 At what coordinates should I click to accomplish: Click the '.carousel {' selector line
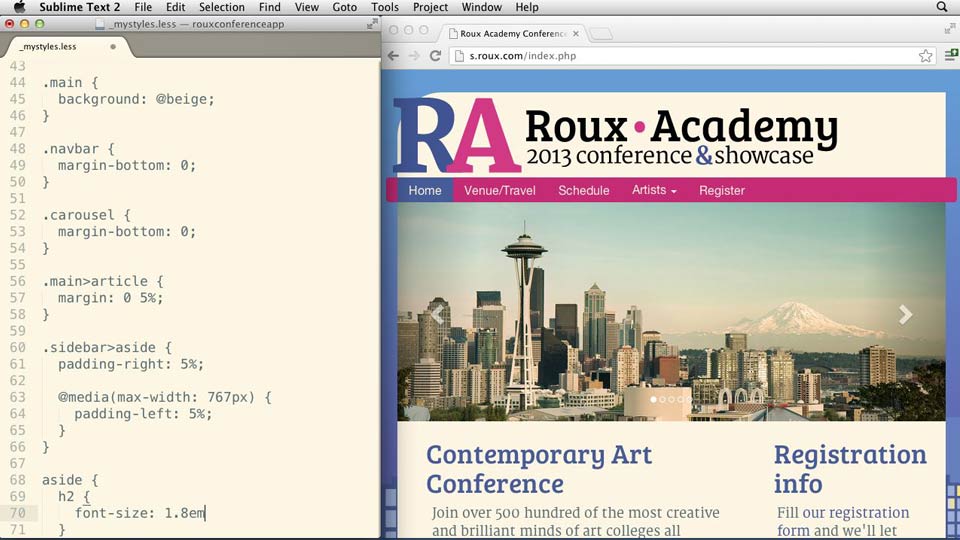click(86, 215)
